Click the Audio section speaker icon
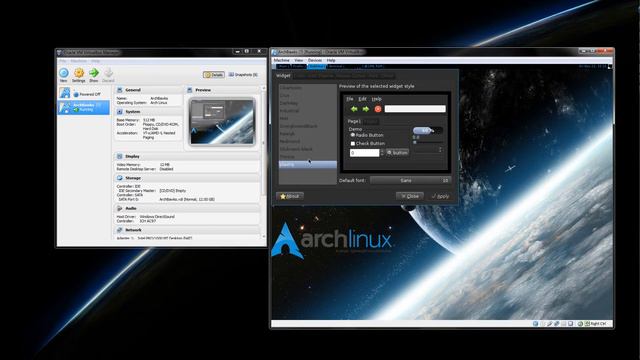 (x=120, y=208)
